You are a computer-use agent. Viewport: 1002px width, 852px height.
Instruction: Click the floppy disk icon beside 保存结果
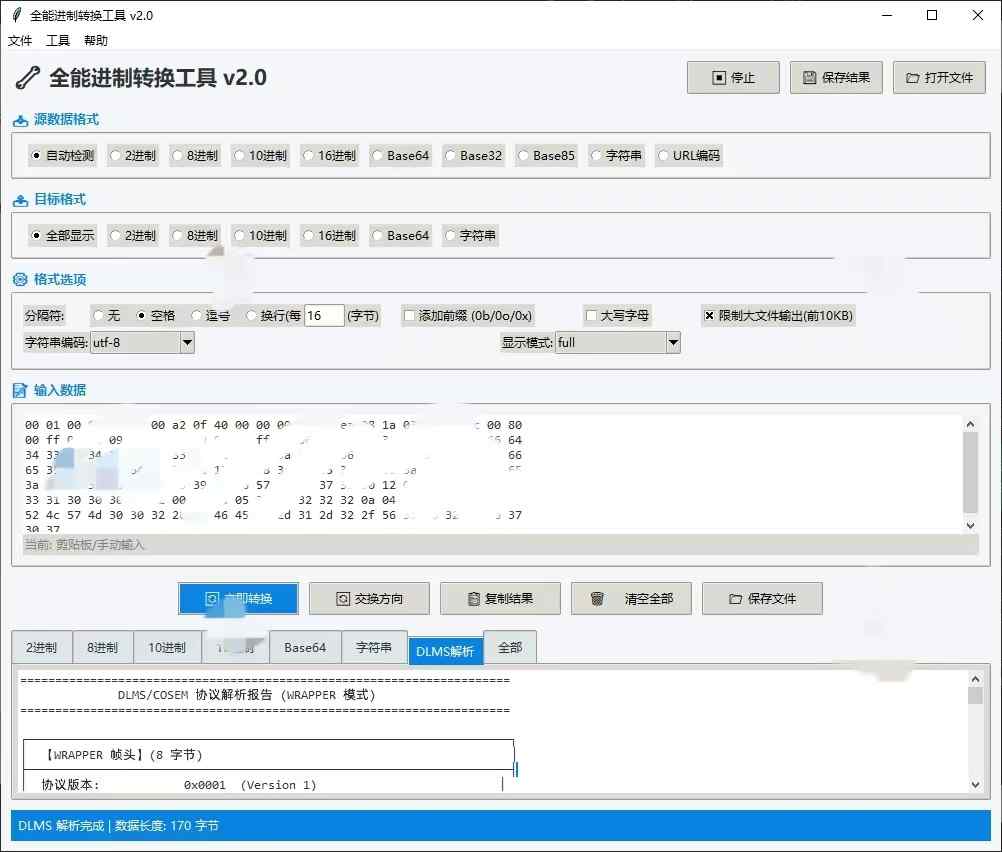point(810,77)
